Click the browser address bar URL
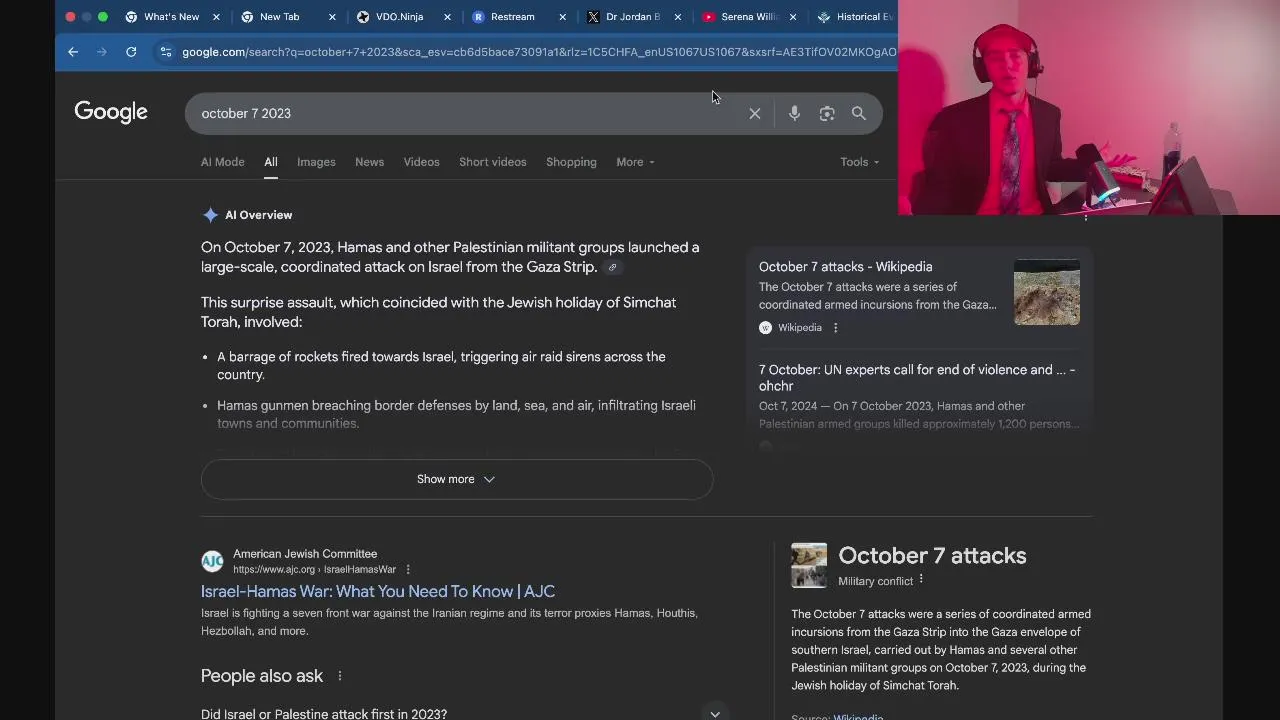This screenshot has height=720, width=1280. tap(539, 52)
